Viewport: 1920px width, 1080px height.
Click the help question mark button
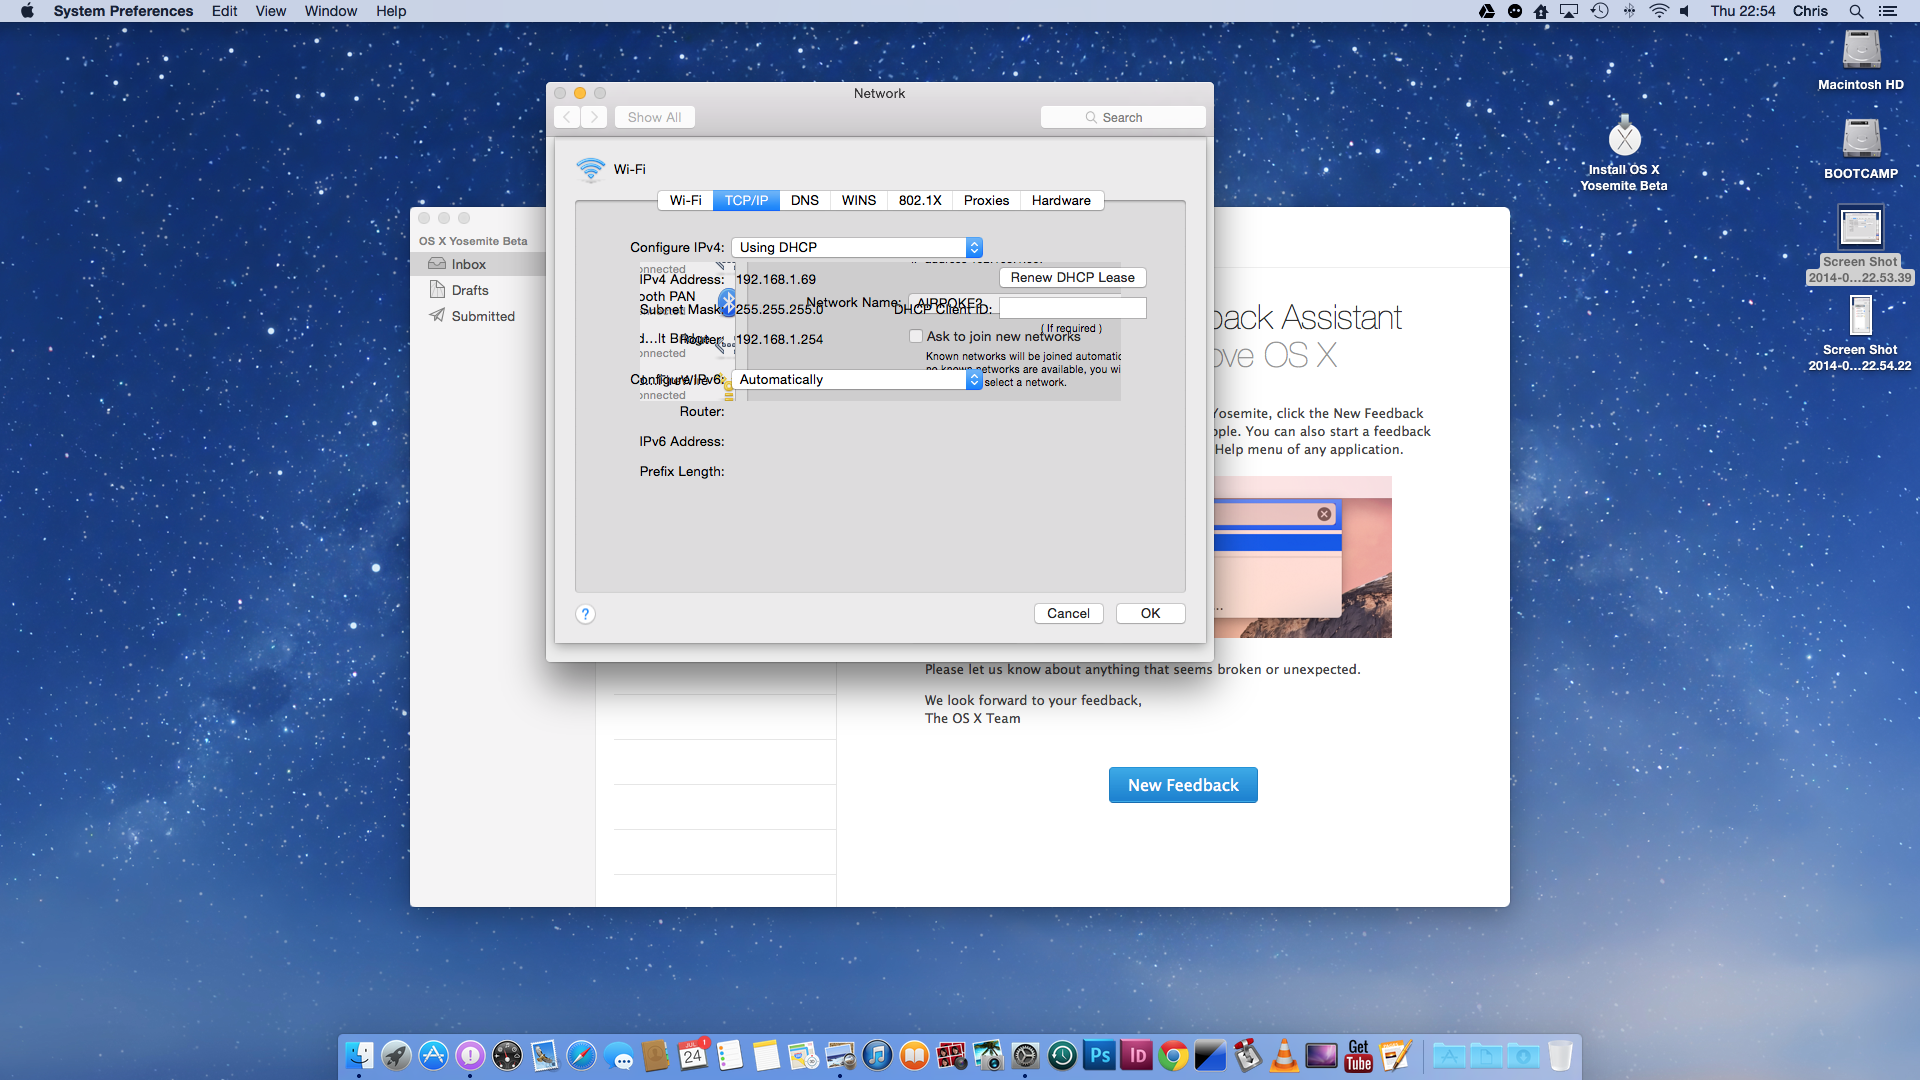coord(586,614)
